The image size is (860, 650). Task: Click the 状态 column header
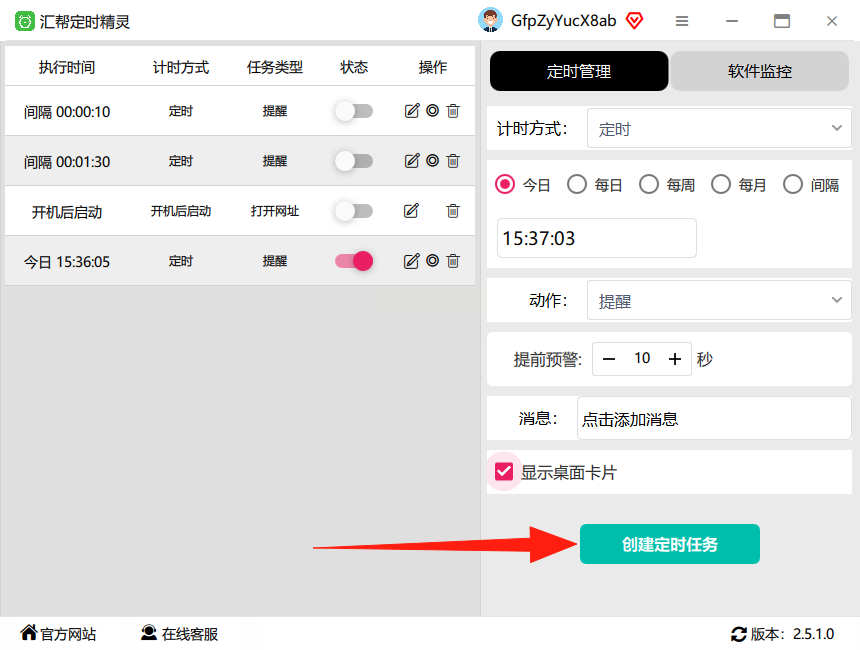coord(354,67)
